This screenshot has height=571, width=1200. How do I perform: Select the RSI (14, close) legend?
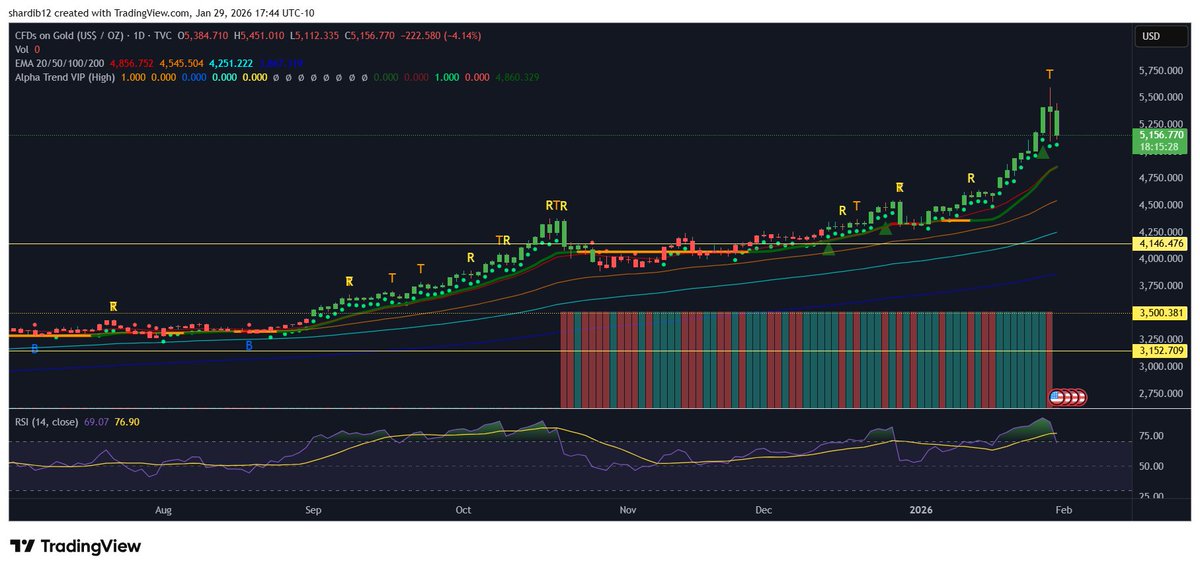pyautogui.click(x=48, y=422)
